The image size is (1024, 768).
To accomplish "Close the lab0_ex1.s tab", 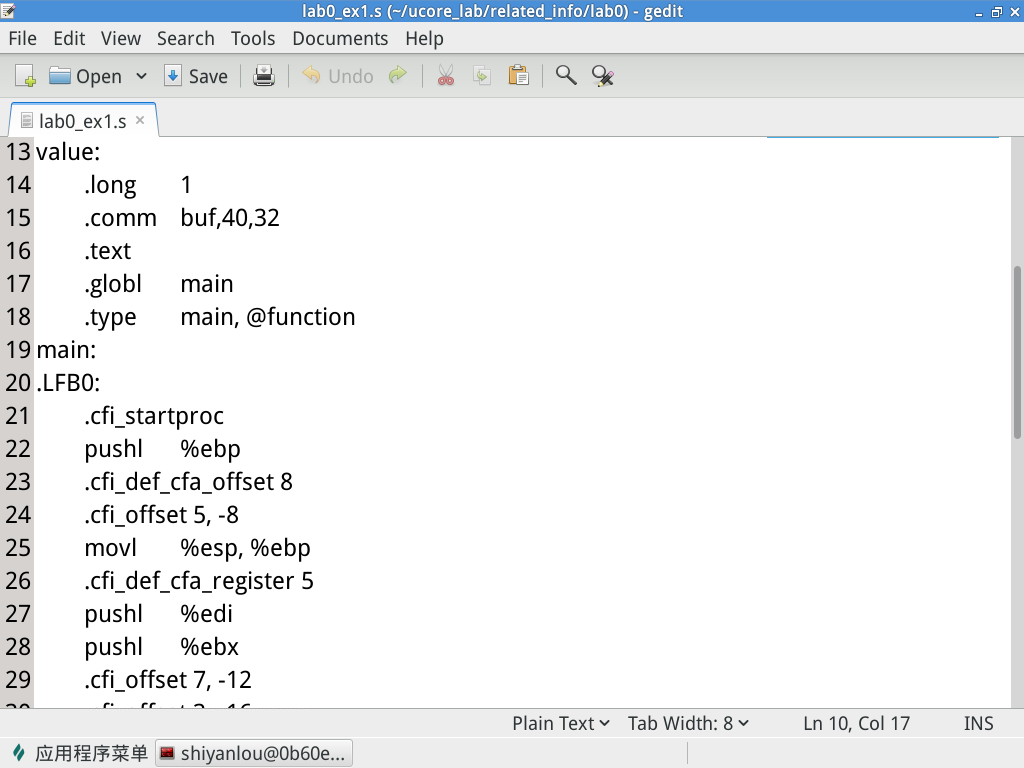I will point(139,119).
